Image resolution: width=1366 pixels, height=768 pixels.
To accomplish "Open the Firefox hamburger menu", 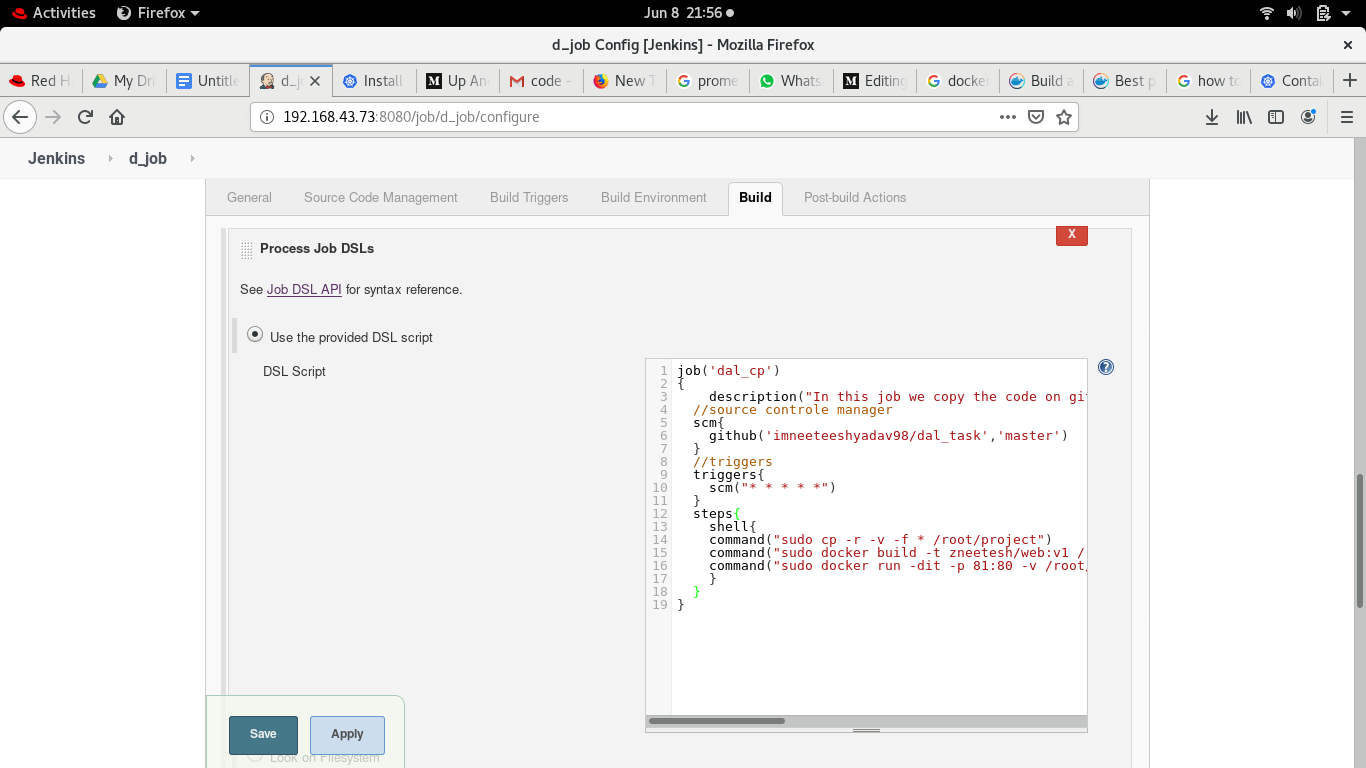I will [1346, 117].
